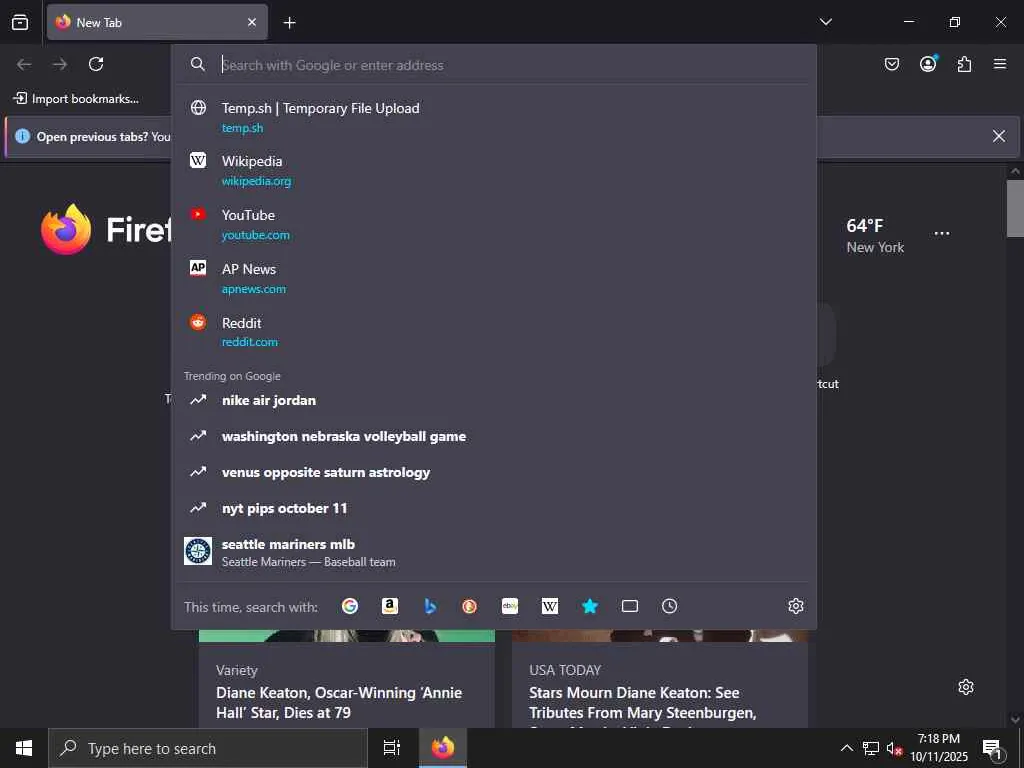Open the application hamburger menu
The image size is (1024, 768).
(x=1000, y=64)
